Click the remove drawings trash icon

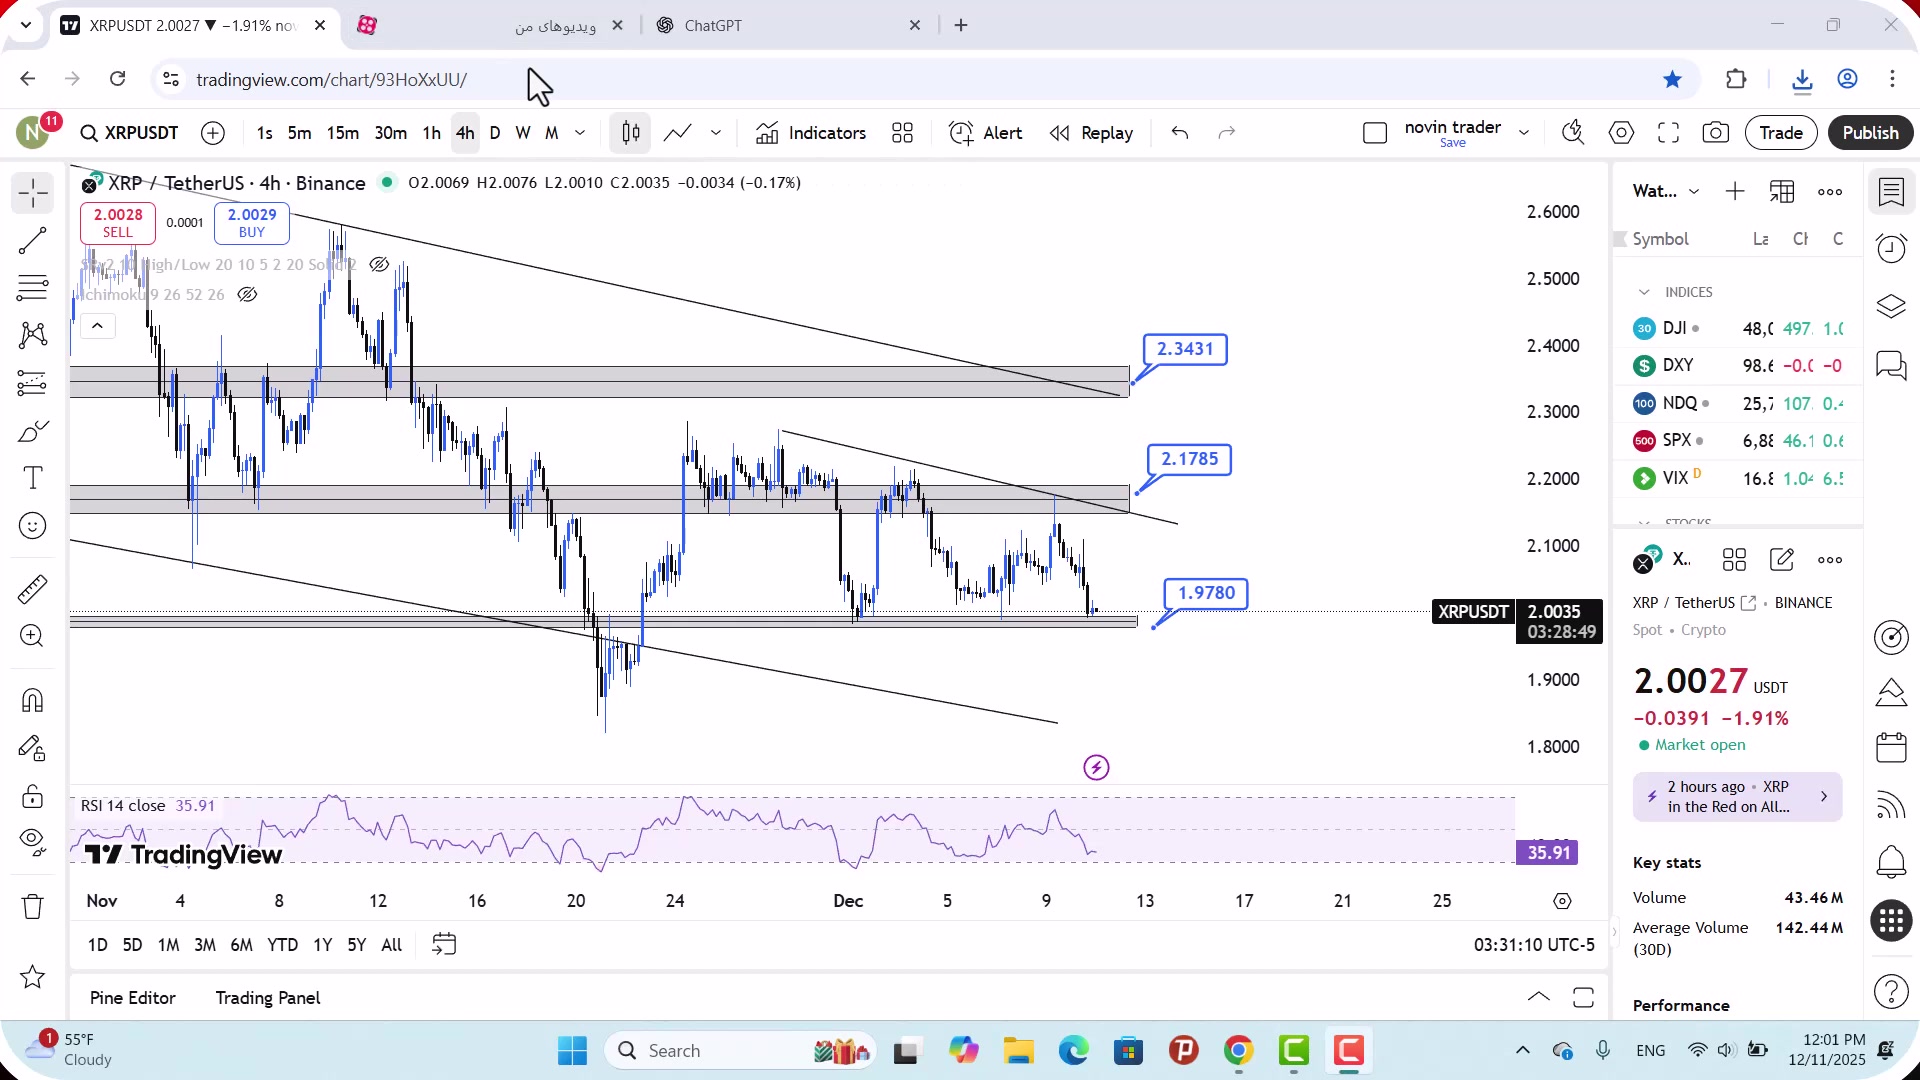pos(32,907)
